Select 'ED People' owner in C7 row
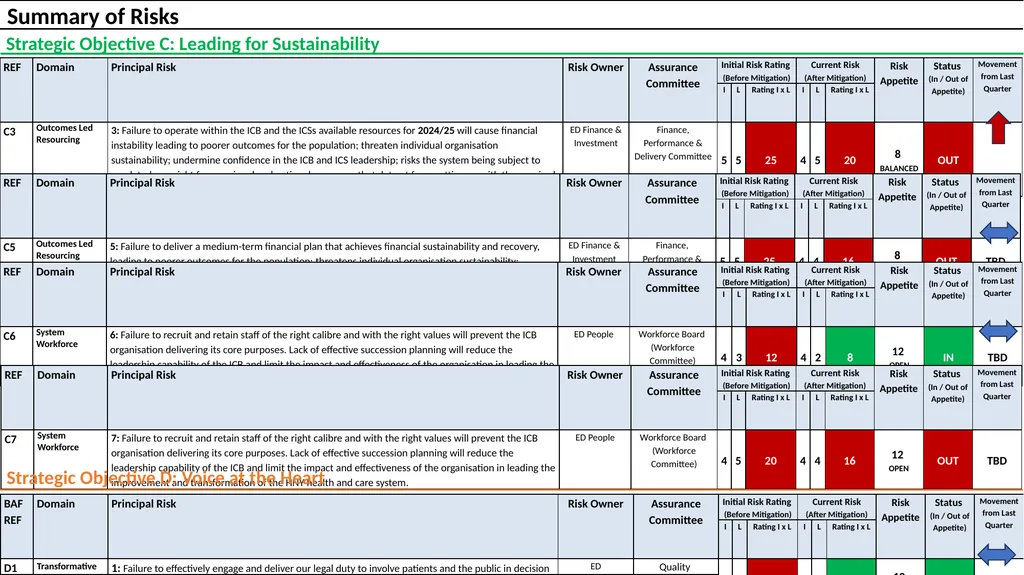The image size is (1024, 575). coord(595,438)
